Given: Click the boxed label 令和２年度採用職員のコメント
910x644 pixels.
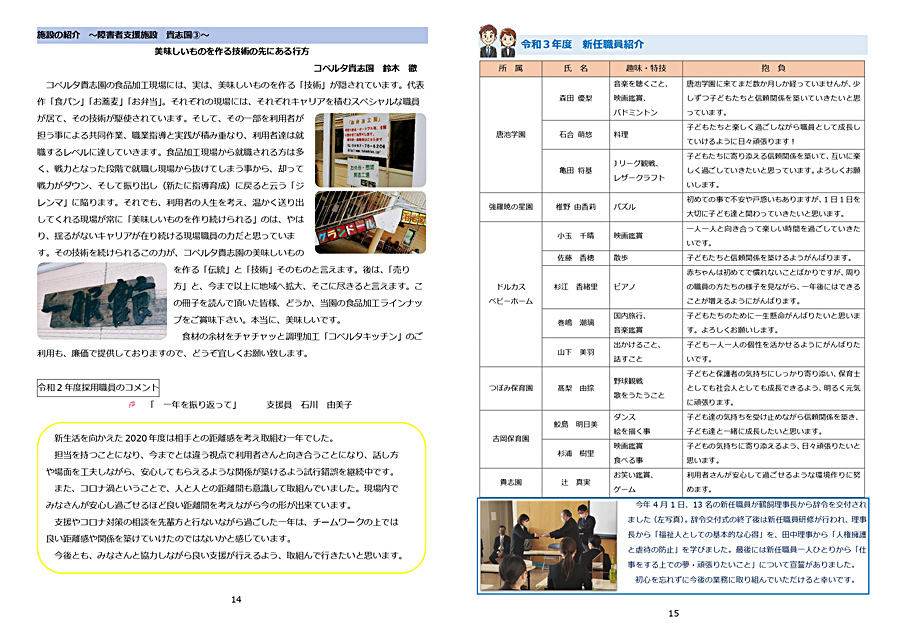Looking at the screenshot, I should coord(98,388).
